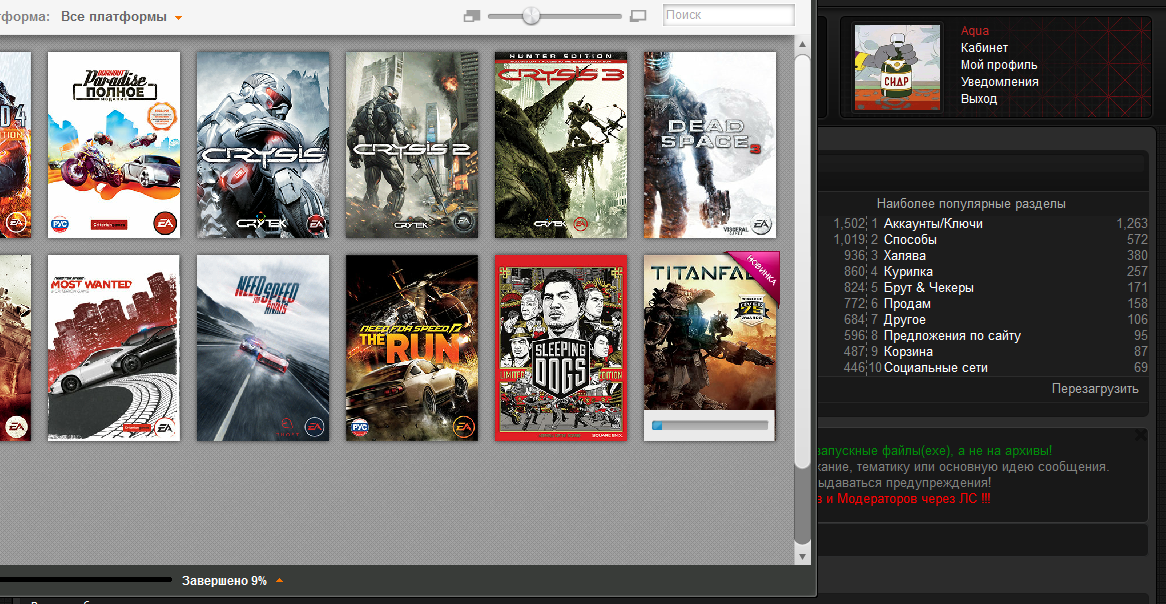The width and height of the screenshot is (1166, 604).
Task: Open the Способы forum section
Action: [910, 240]
